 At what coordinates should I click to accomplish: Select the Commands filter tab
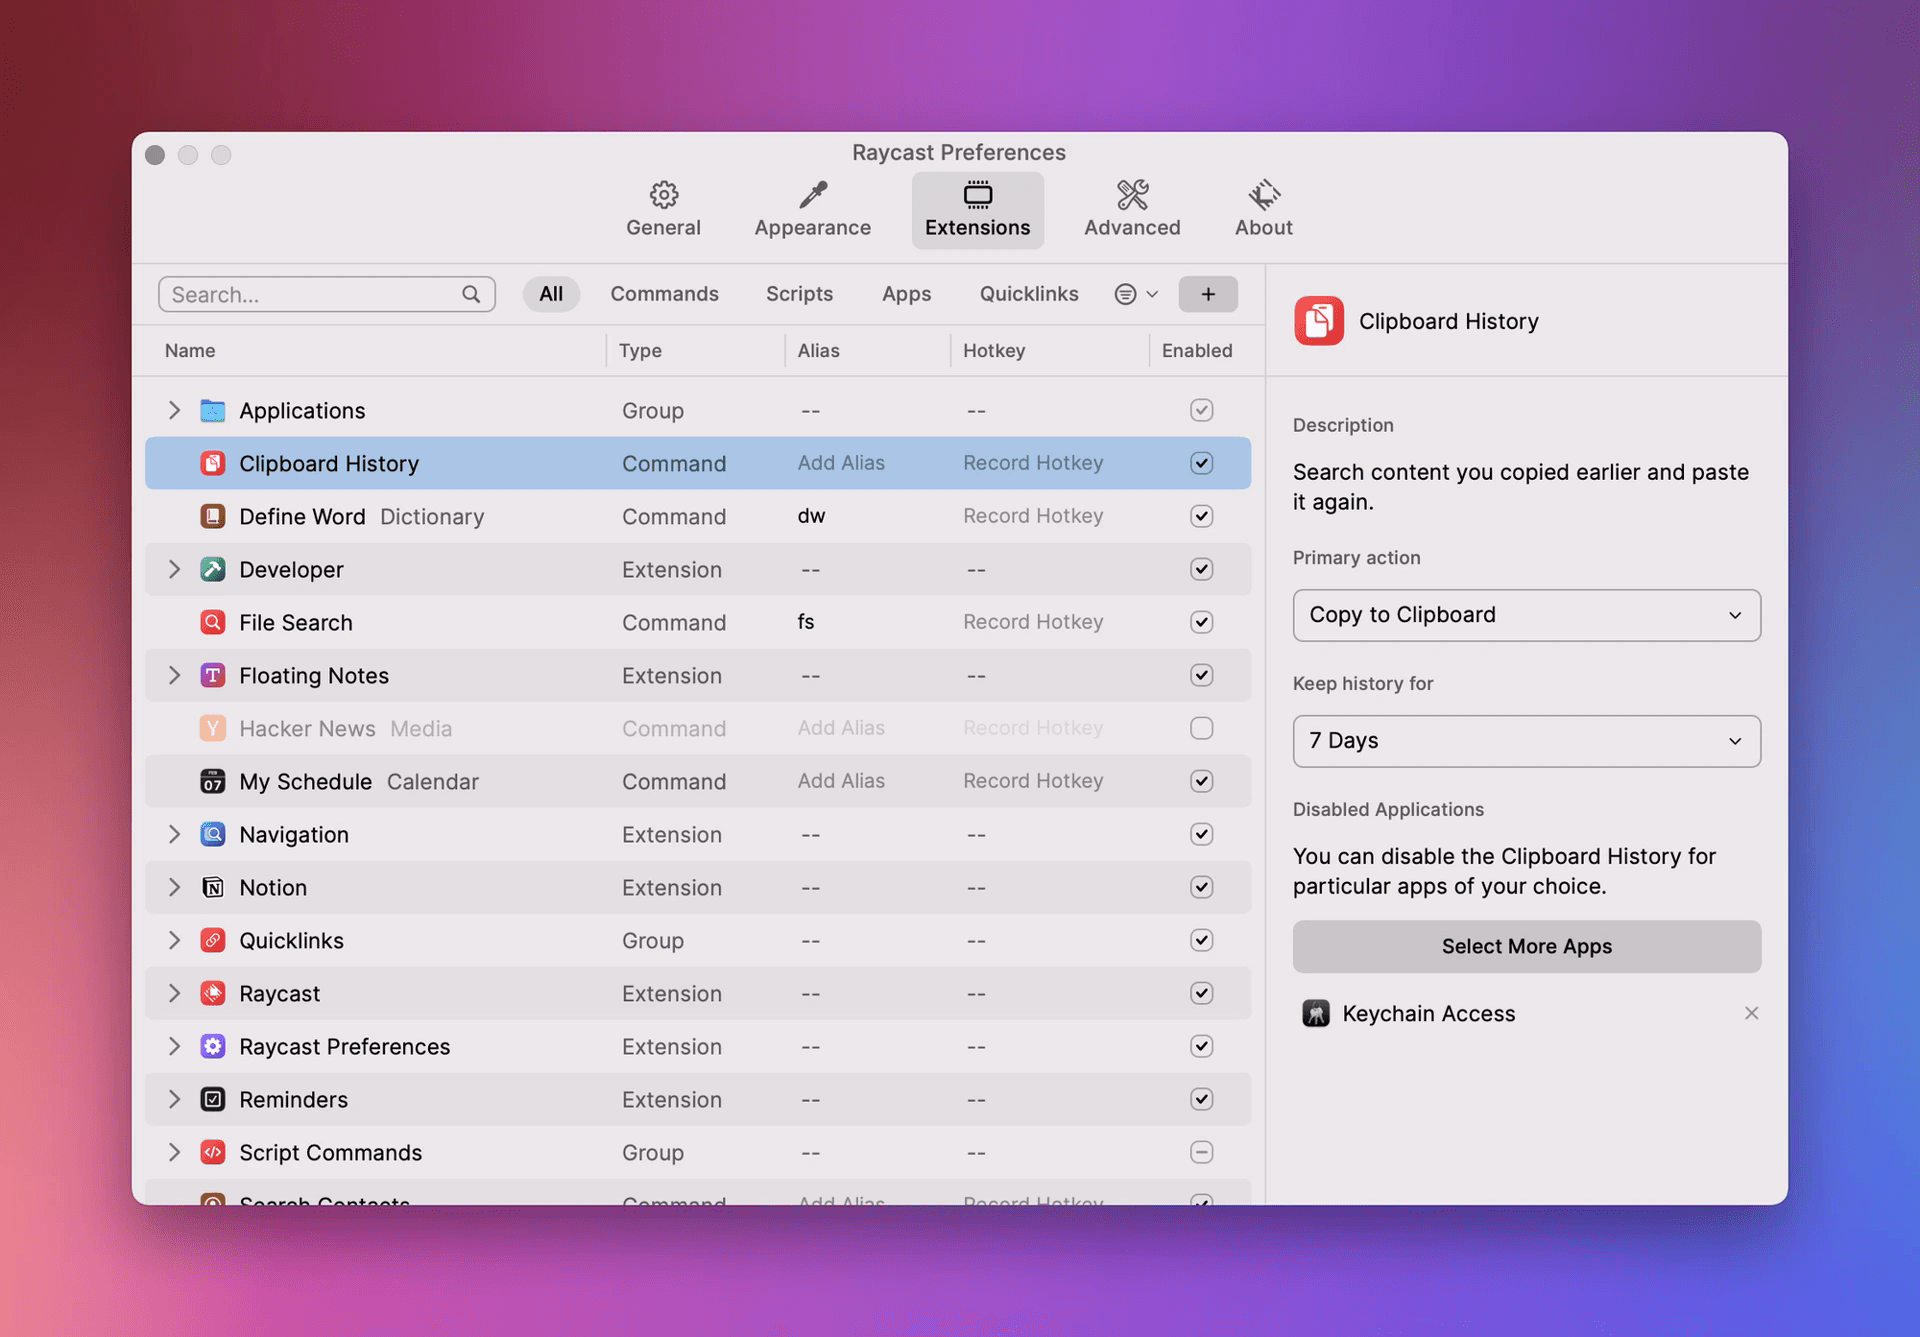664,293
